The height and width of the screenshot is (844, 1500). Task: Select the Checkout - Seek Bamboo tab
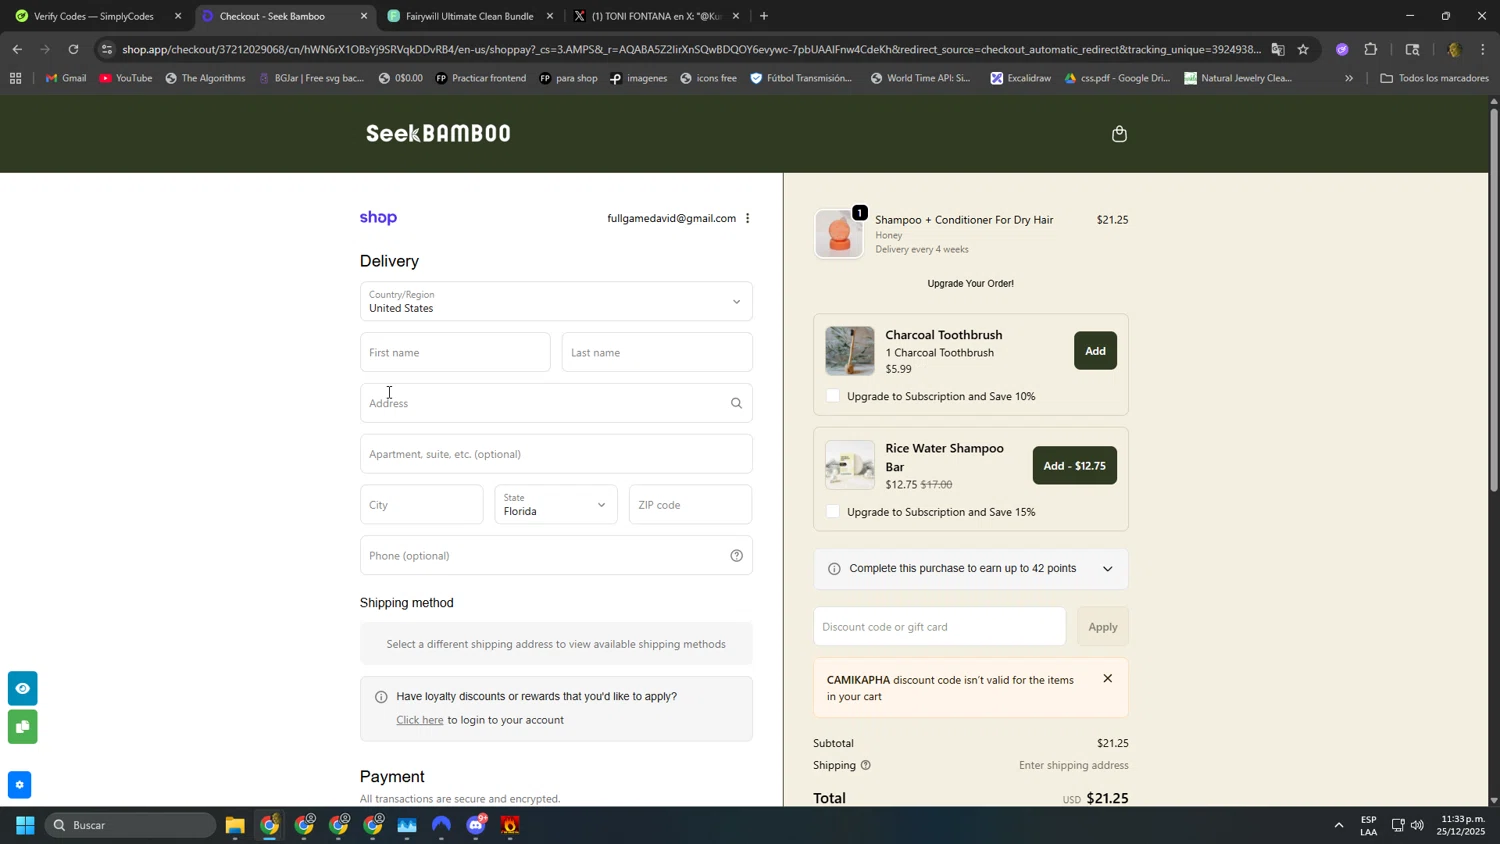(x=284, y=16)
